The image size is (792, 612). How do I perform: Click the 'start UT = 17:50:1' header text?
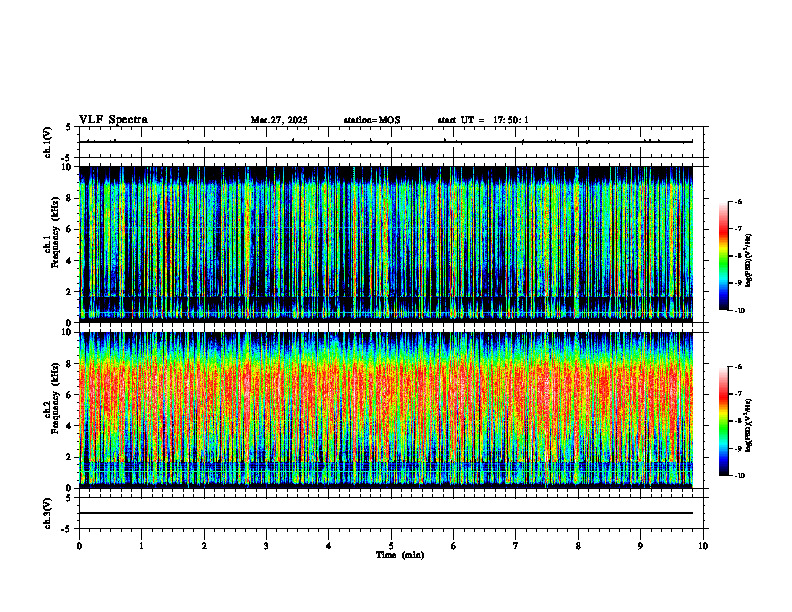[x=483, y=120]
